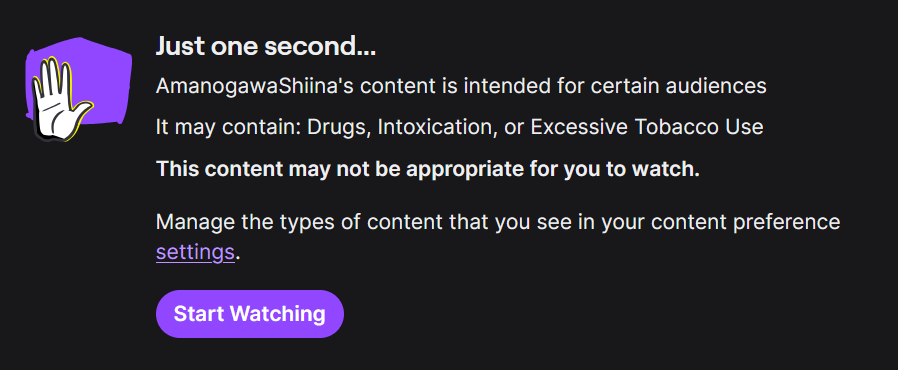Click the empty dark area beside Start Watching
898x370 pixels.
tap(573, 314)
